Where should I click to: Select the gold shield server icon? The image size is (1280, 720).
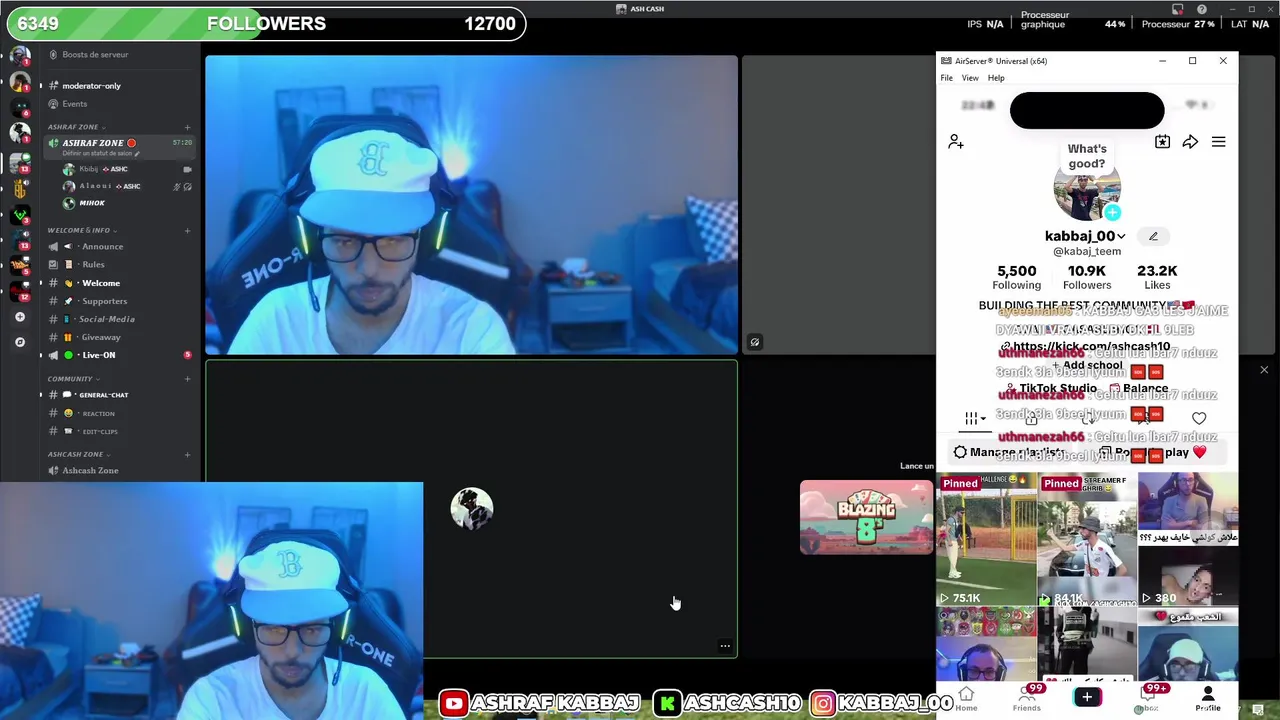point(20,188)
